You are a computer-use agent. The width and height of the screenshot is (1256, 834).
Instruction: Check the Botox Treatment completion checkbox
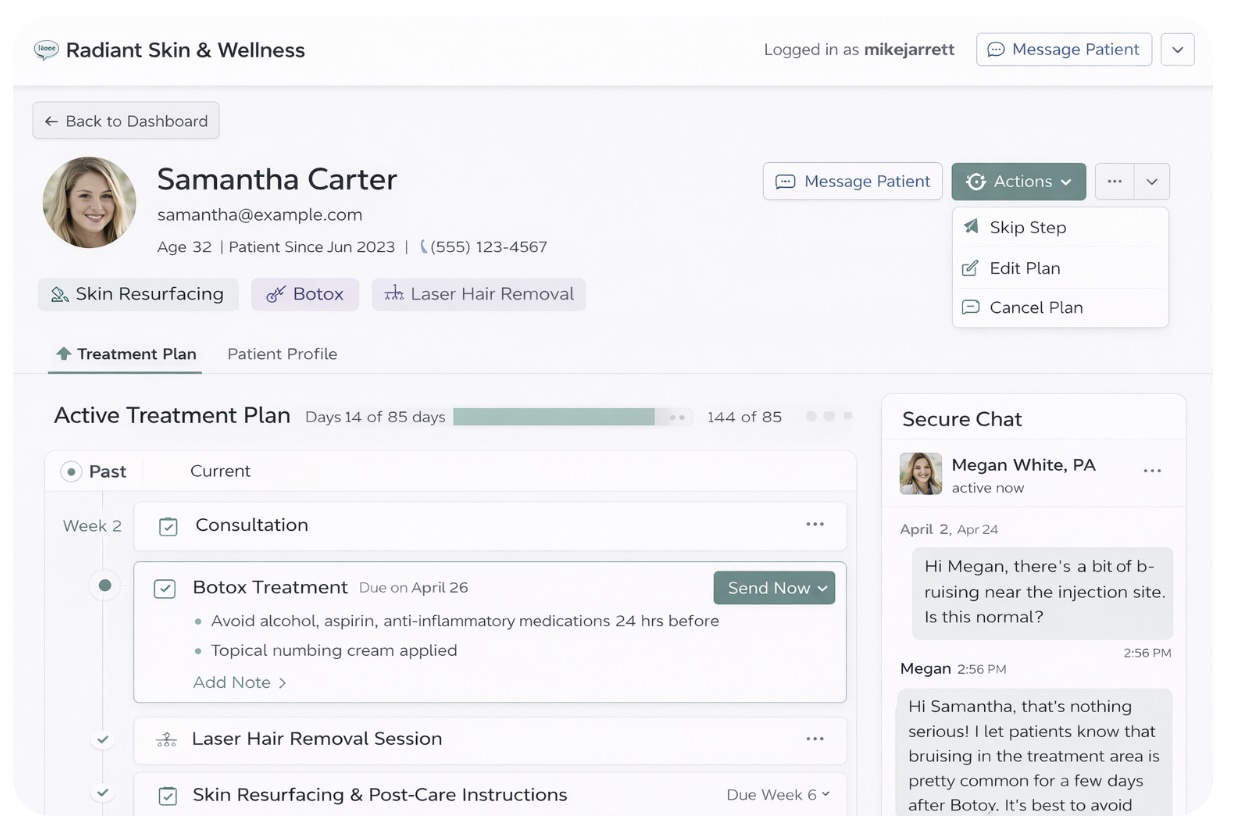point(167,587)
